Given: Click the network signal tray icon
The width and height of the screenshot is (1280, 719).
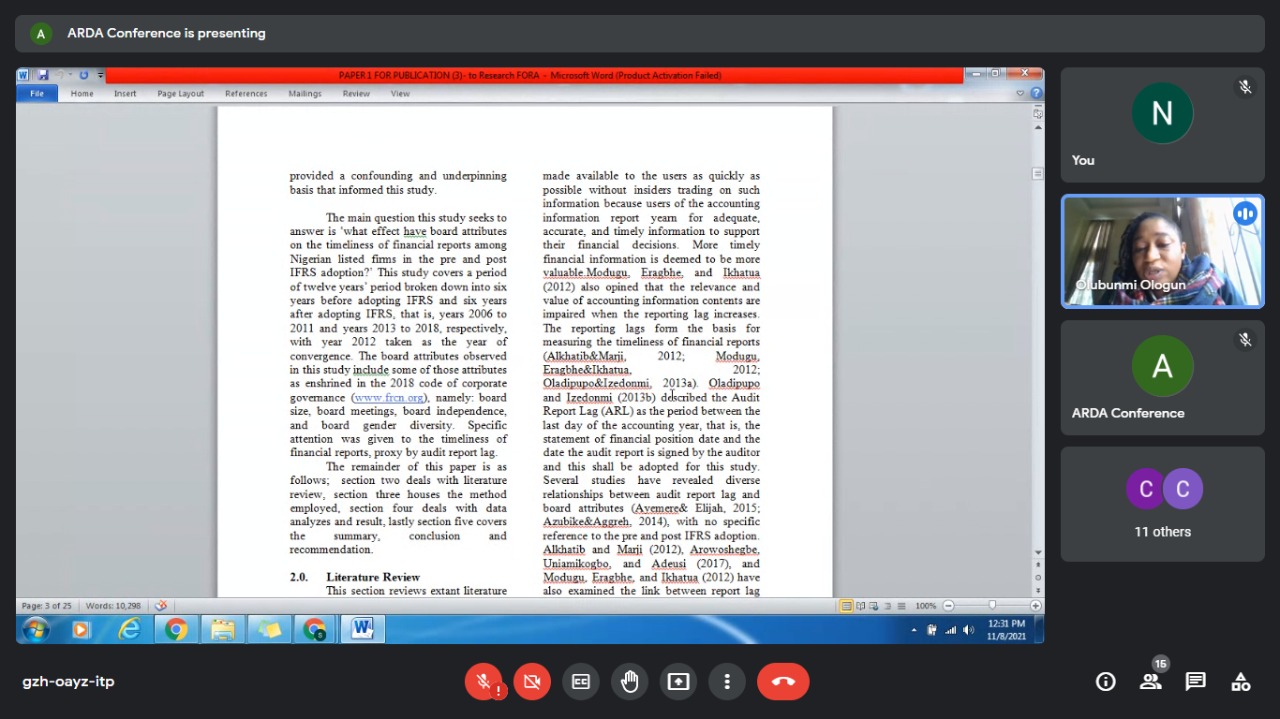Looking at the screenshot, I should point(951,630).
